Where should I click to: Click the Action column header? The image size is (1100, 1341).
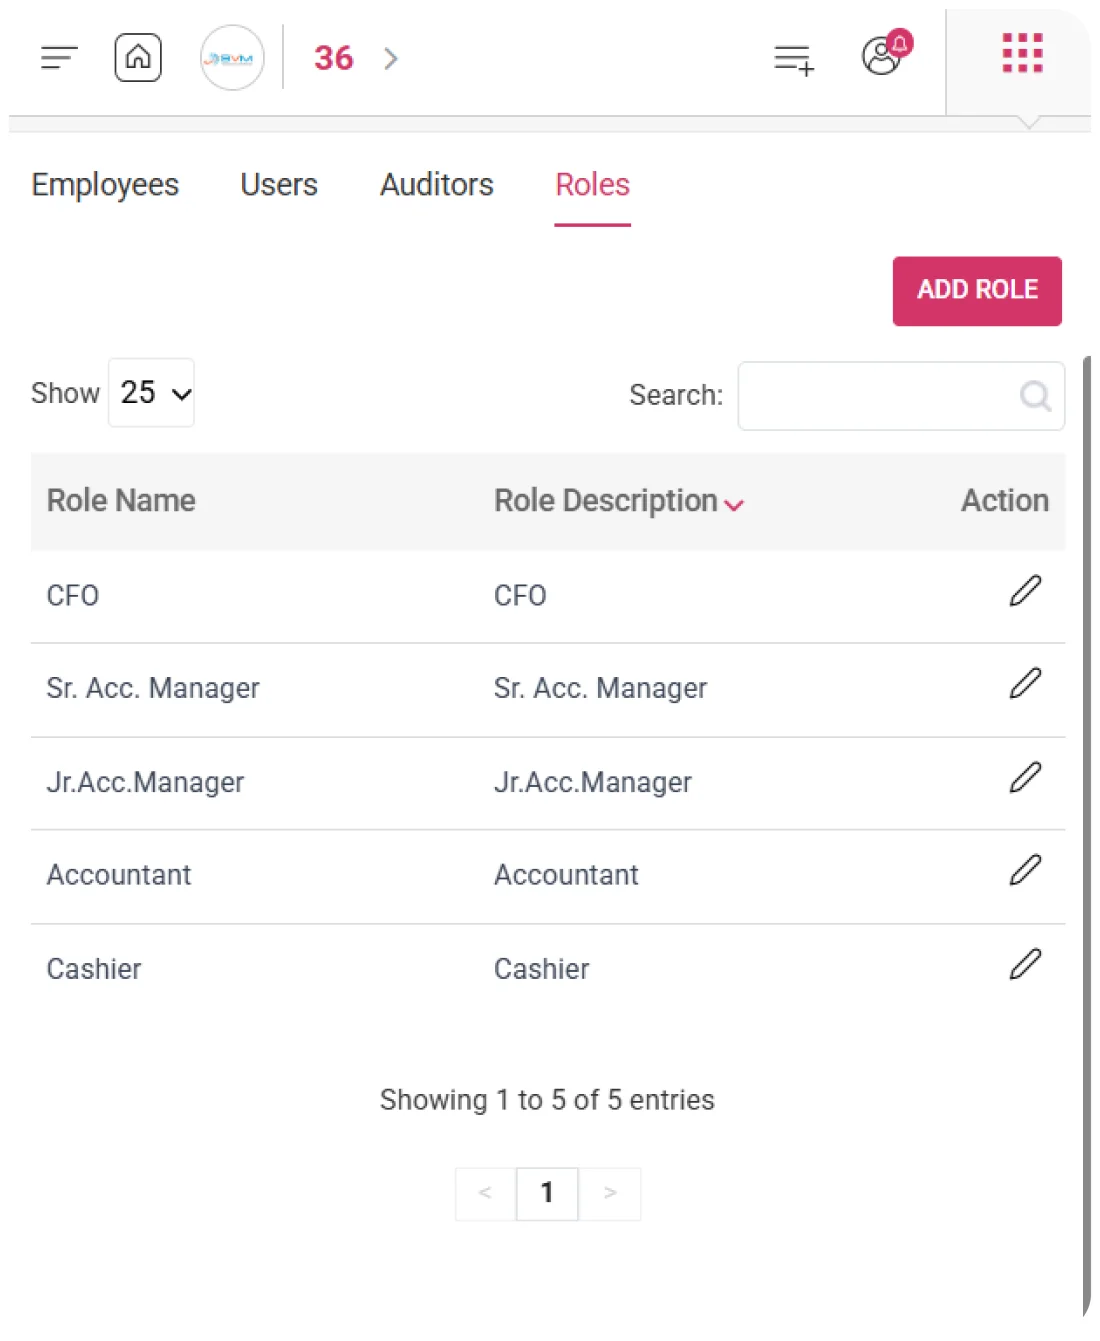pyautogui.click(x=1005, y=501)
